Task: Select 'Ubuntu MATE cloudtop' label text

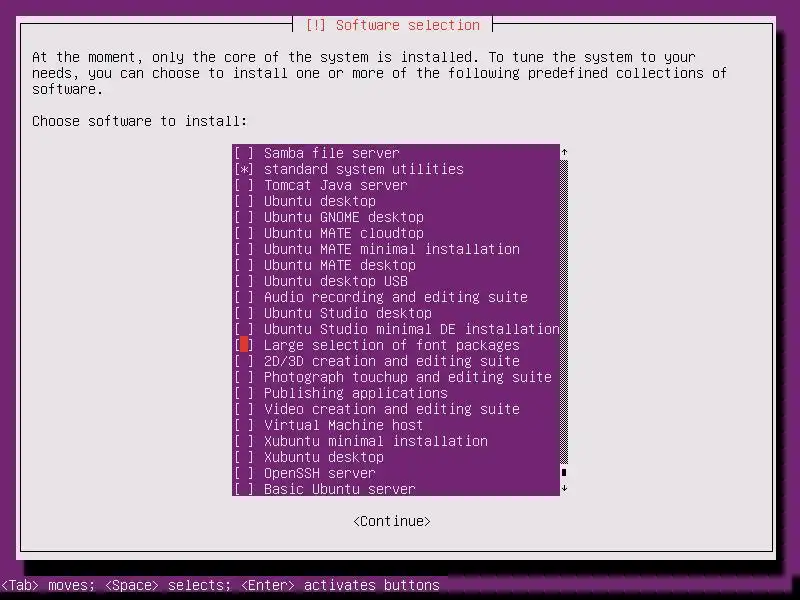Action: pos(343,233)
